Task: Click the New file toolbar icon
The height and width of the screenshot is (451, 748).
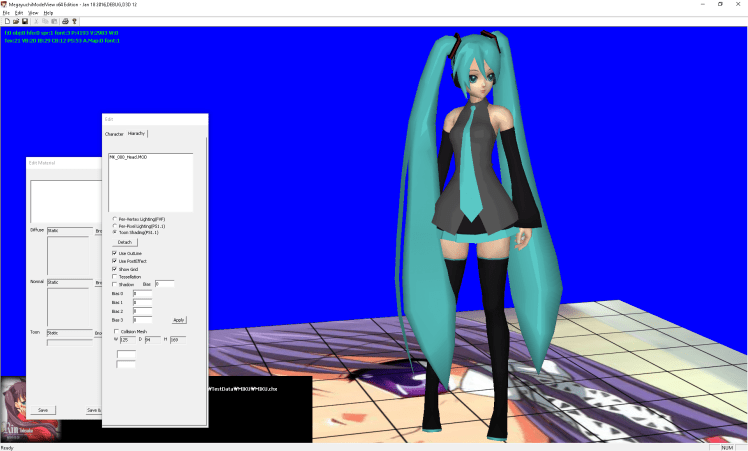Action: point(7,21)
